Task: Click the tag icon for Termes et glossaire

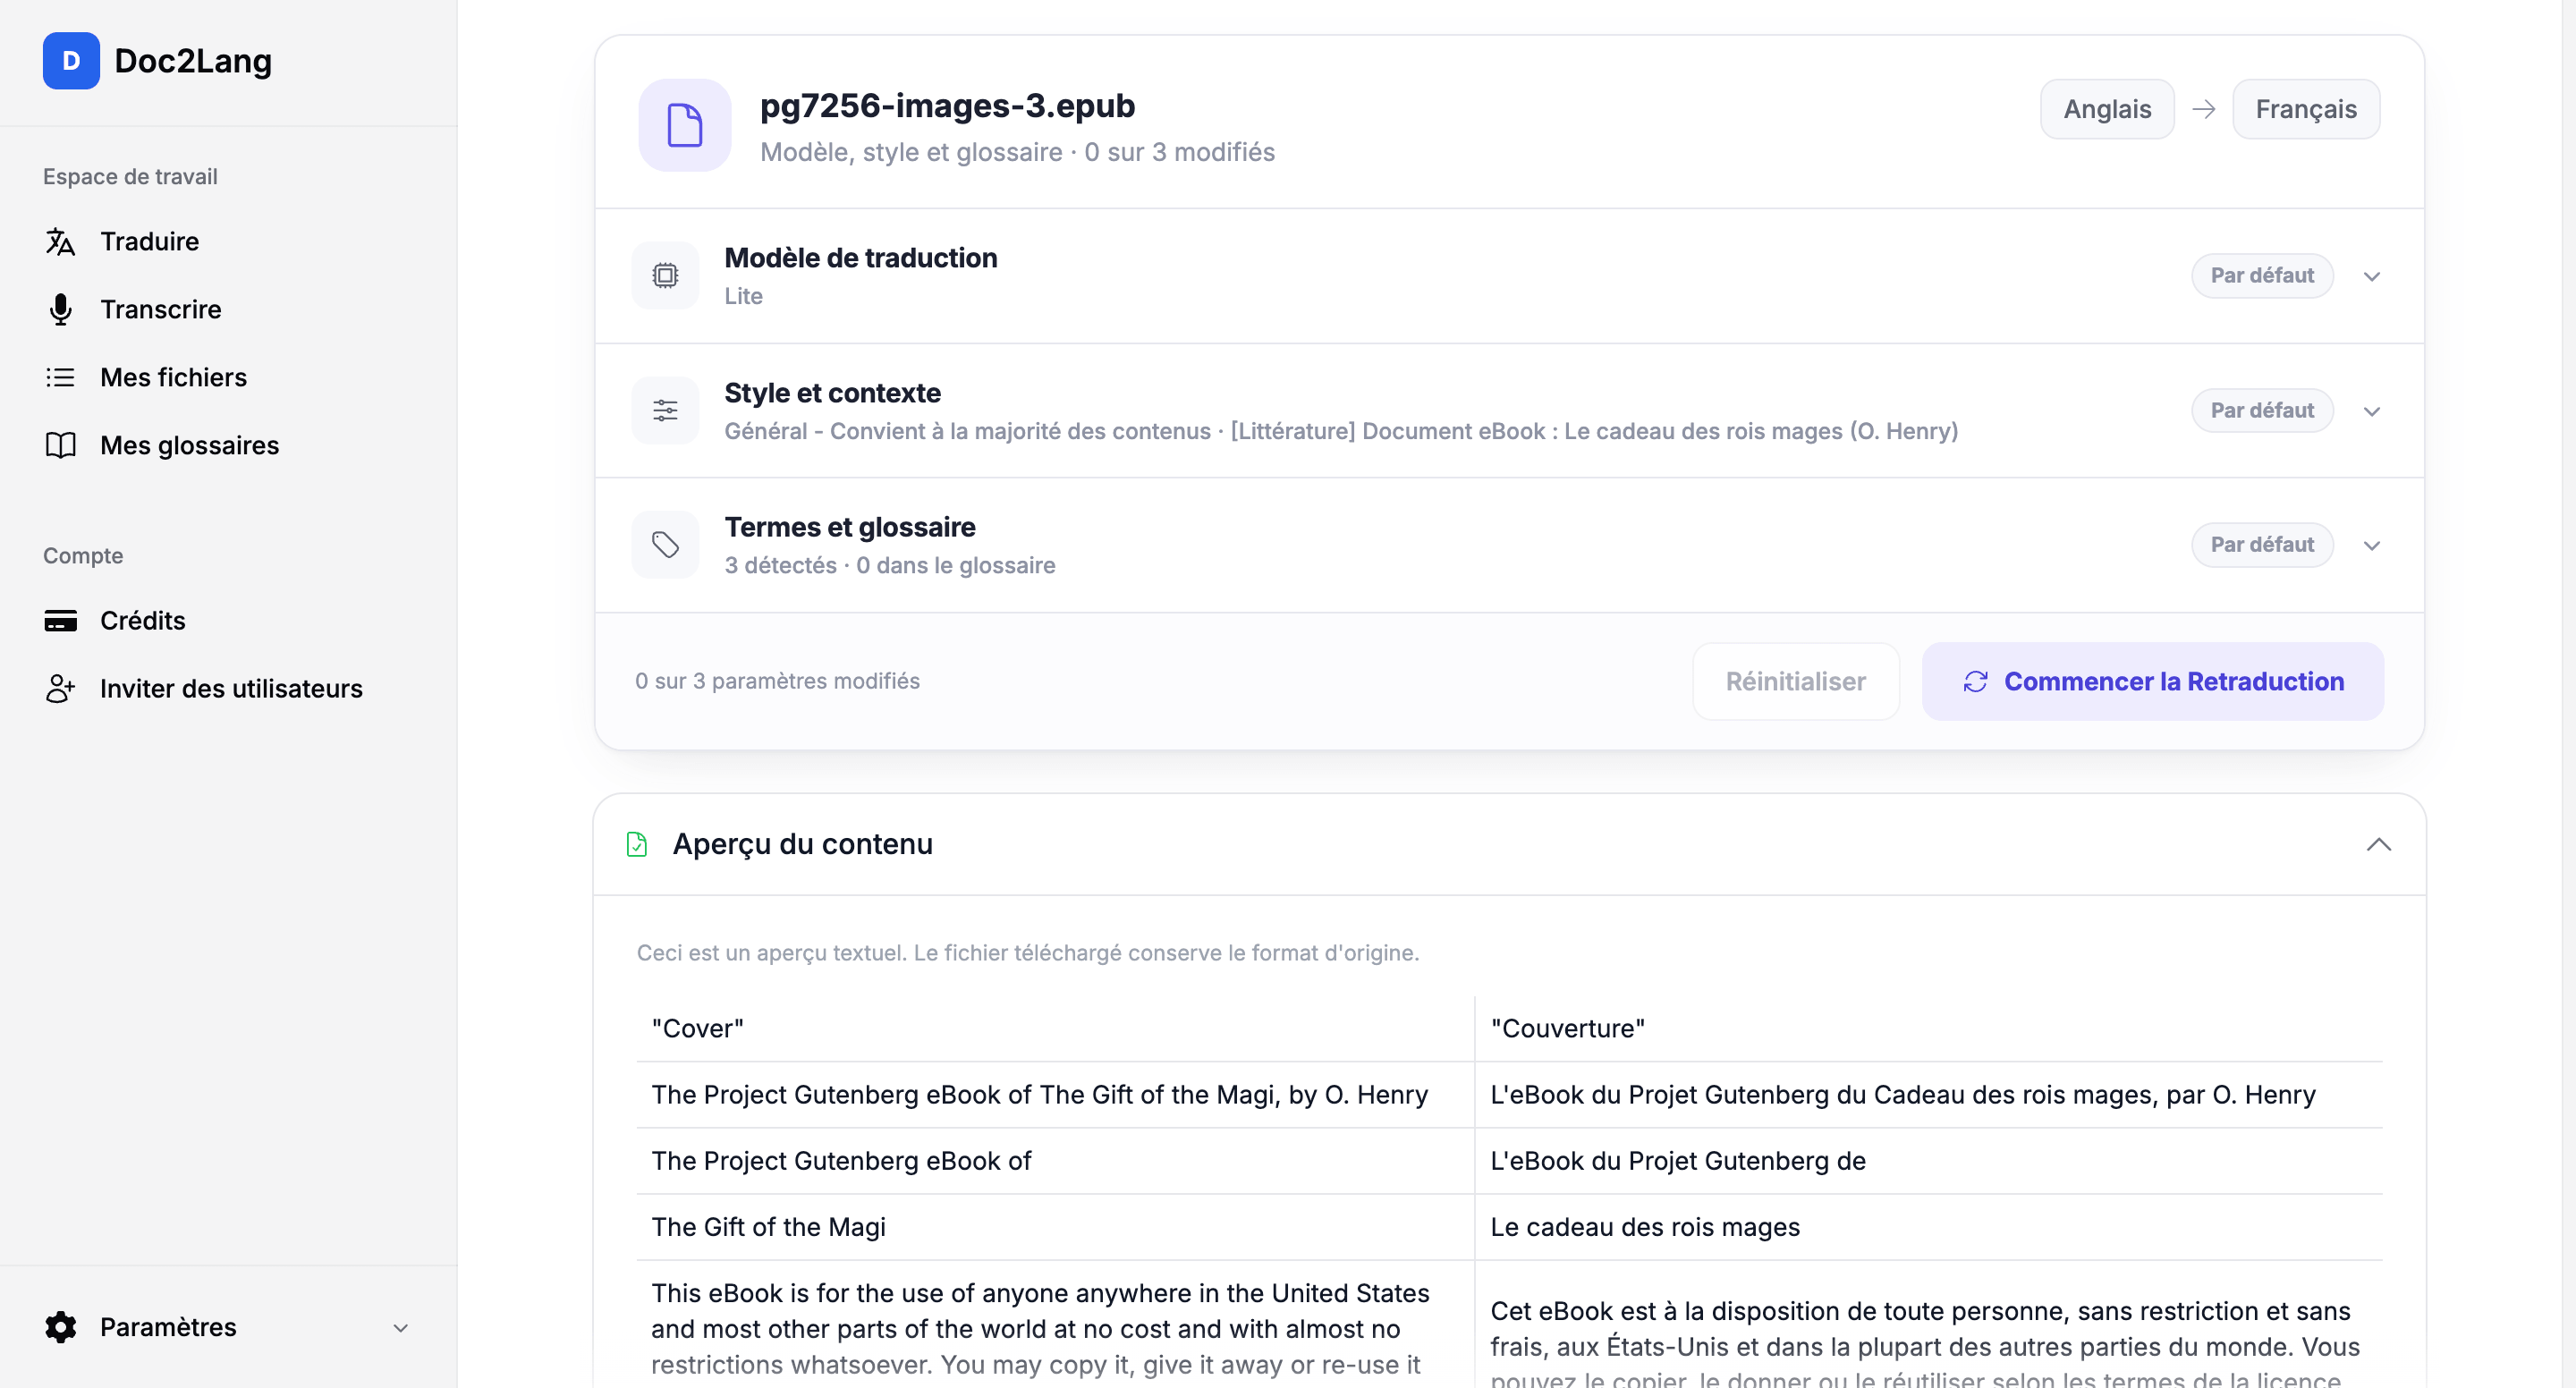Action: tap(665, 545)
